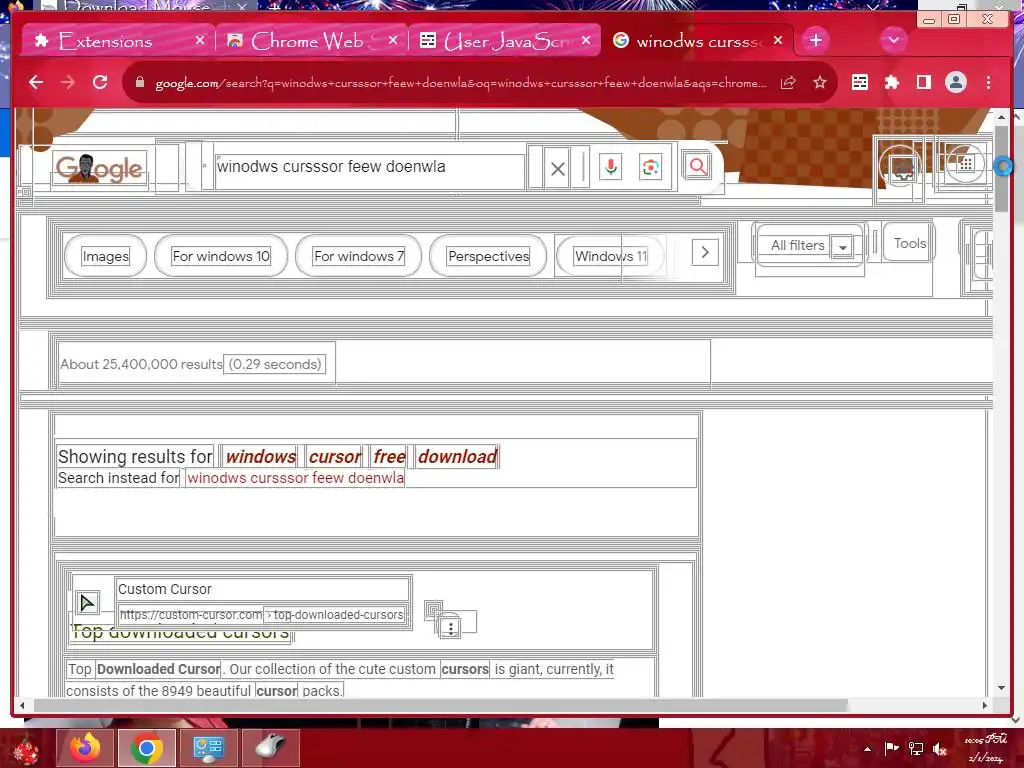Image resolution: width=1024 pixels, height=768 pixels.
Task: Click the vertical scrollbar thumb
Action: (x=1001, y=168)
